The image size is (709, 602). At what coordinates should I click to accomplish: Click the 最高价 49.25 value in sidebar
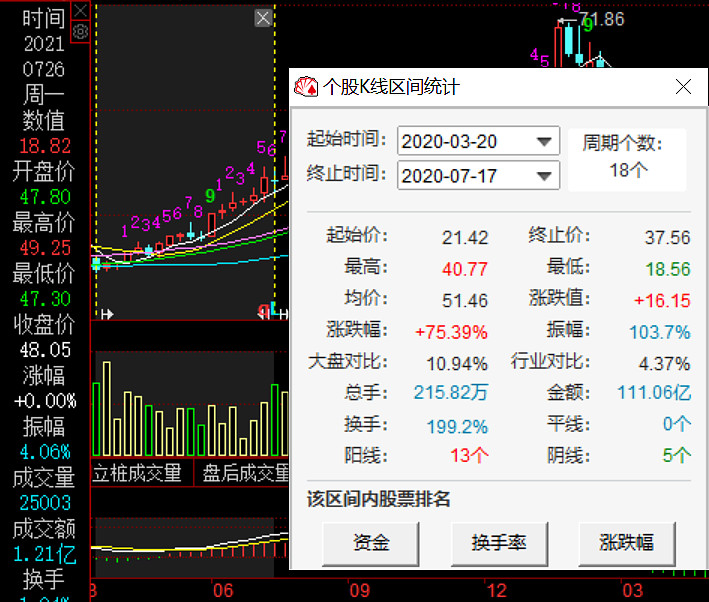(x=45, y=248)
